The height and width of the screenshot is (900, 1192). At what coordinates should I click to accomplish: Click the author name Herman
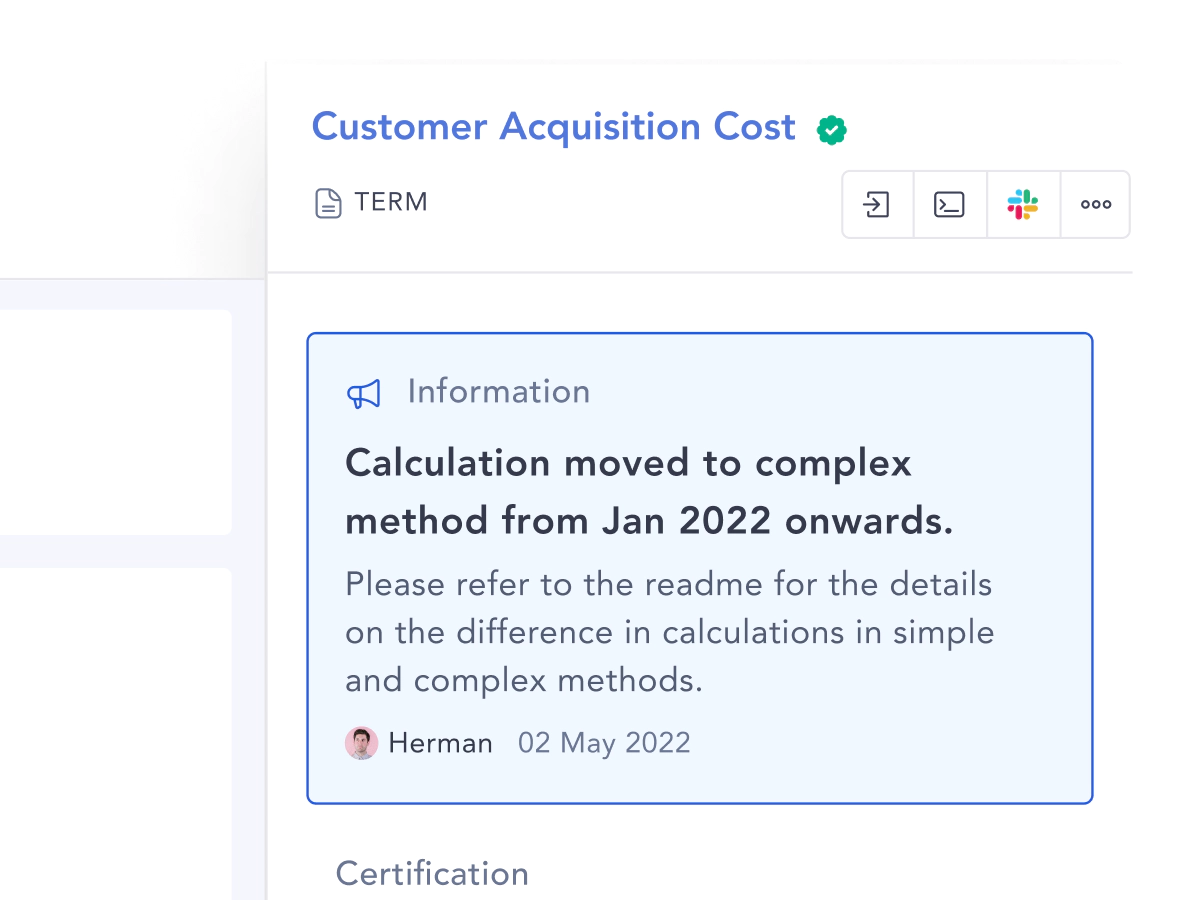(x=440, y=743)
